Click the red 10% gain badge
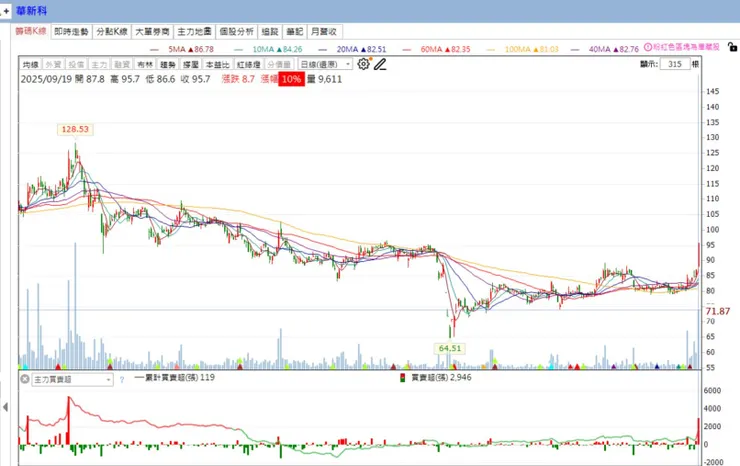The height and width of the screenshot is (466, 740). tap(291, 79)
